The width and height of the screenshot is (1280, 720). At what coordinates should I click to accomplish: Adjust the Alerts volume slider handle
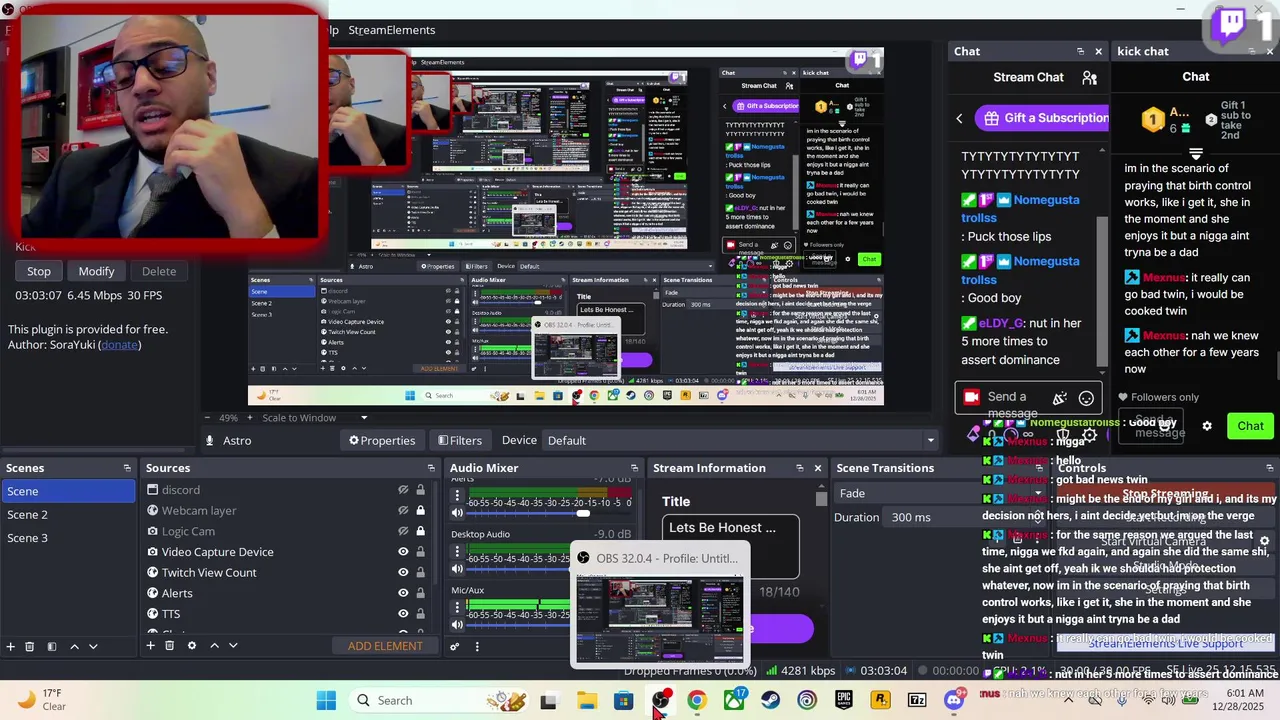(583, 513)
